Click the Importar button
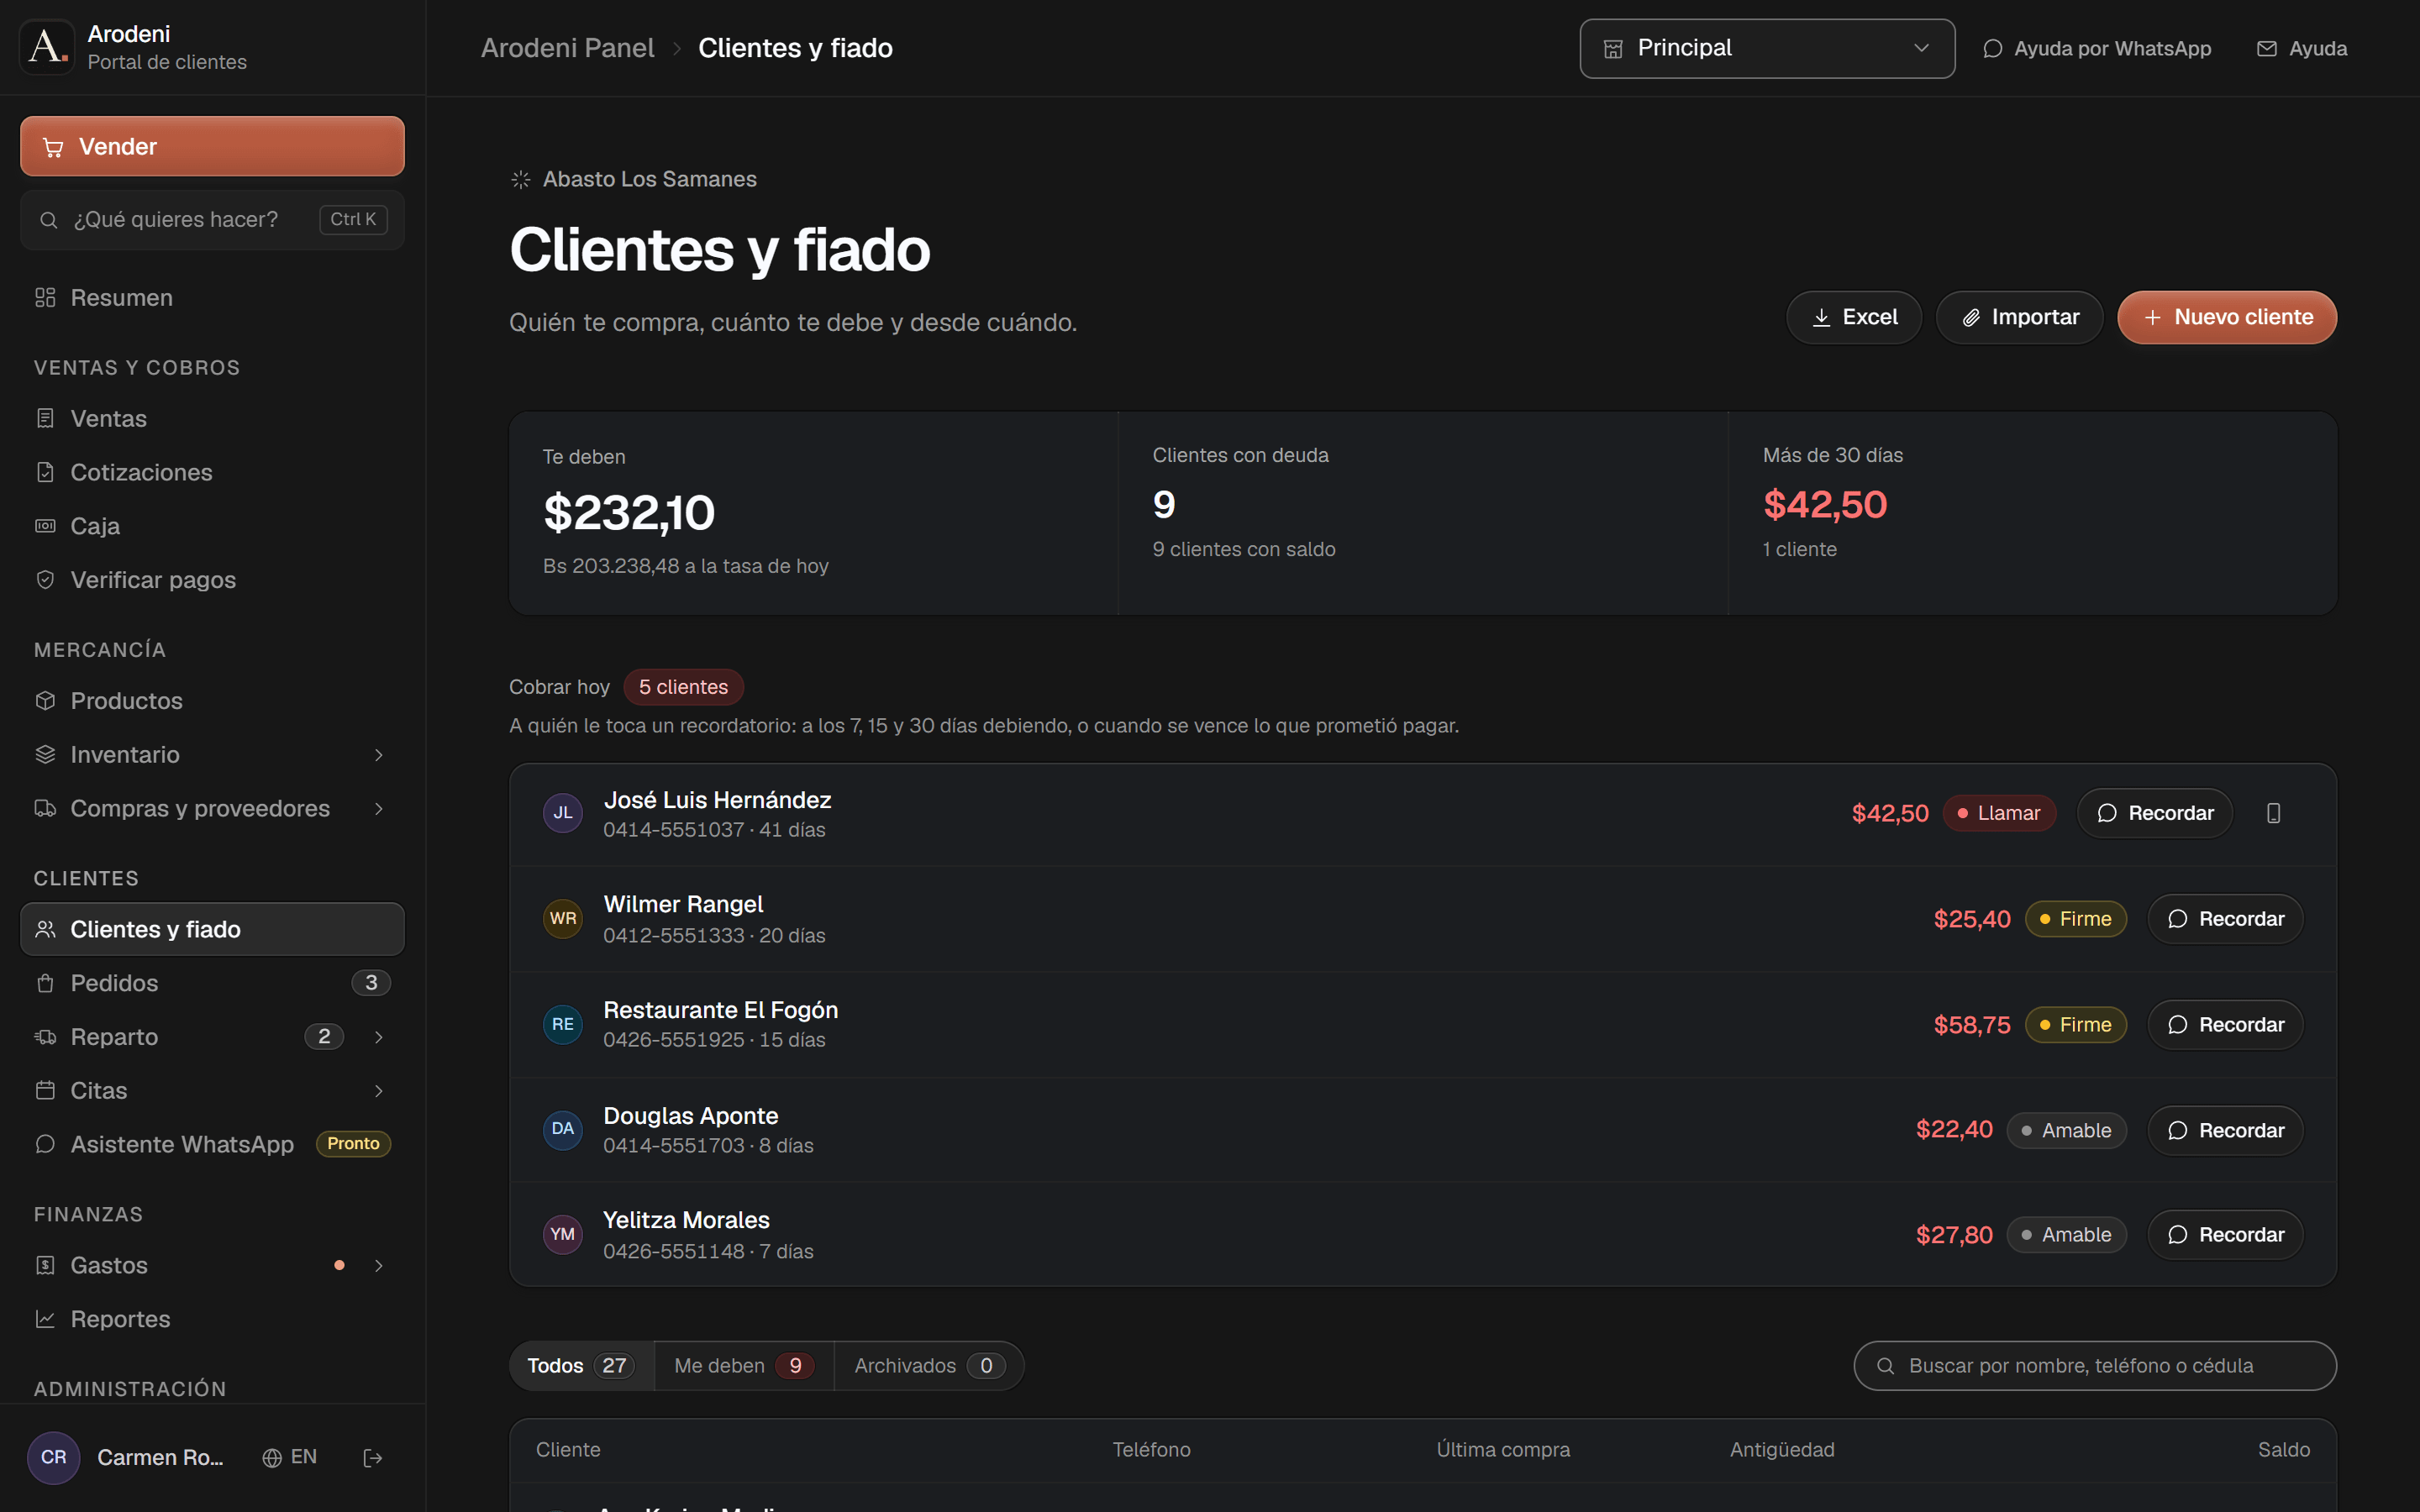Screen dimensions: 2420x1512 (x=2019, y=317)
